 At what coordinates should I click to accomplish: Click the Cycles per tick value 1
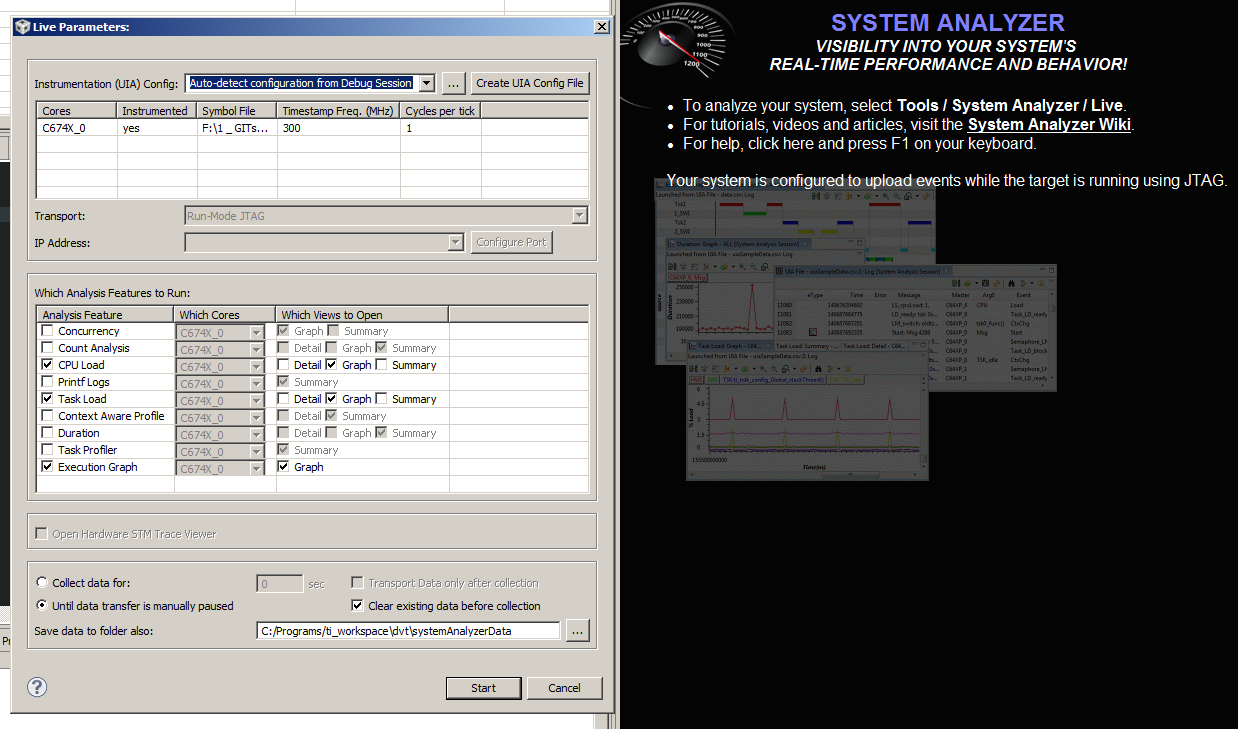441,128
